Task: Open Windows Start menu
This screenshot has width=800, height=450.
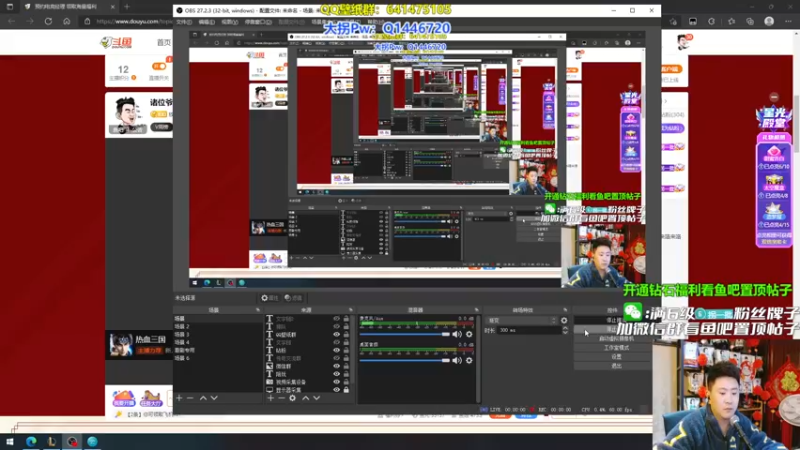Action: point(10,441)
